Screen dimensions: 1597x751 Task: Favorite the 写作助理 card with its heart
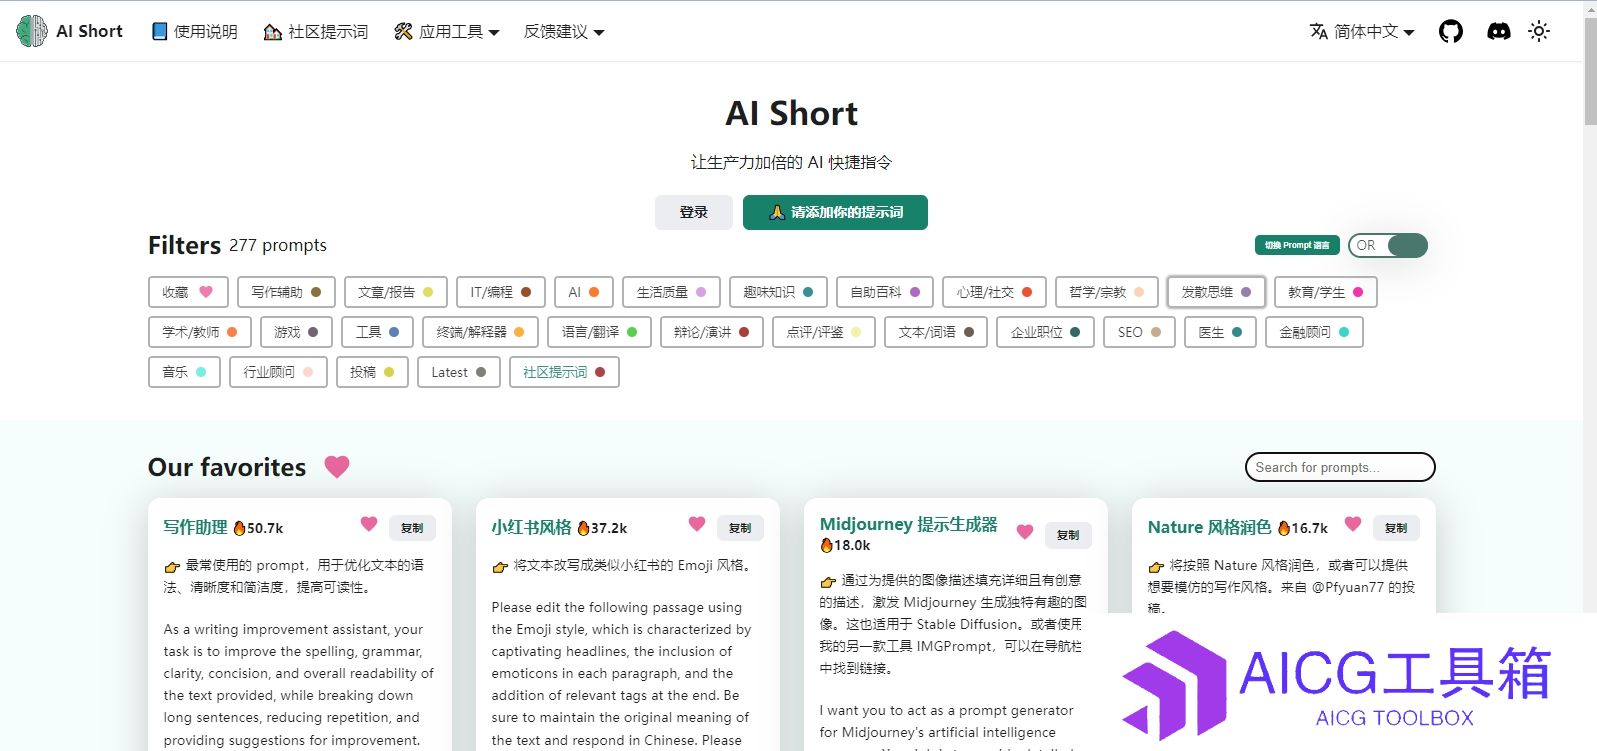tap(369, 524)
